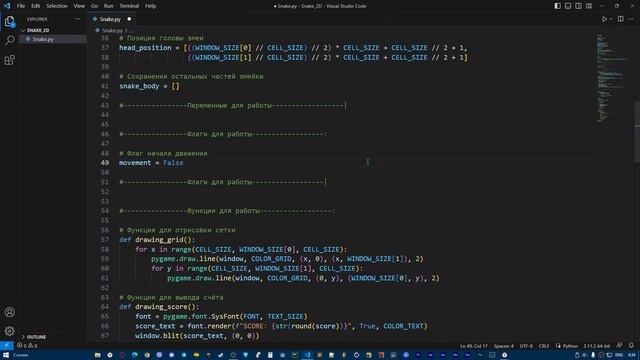Open the Manage gear icon

click(x=9, y=331)
